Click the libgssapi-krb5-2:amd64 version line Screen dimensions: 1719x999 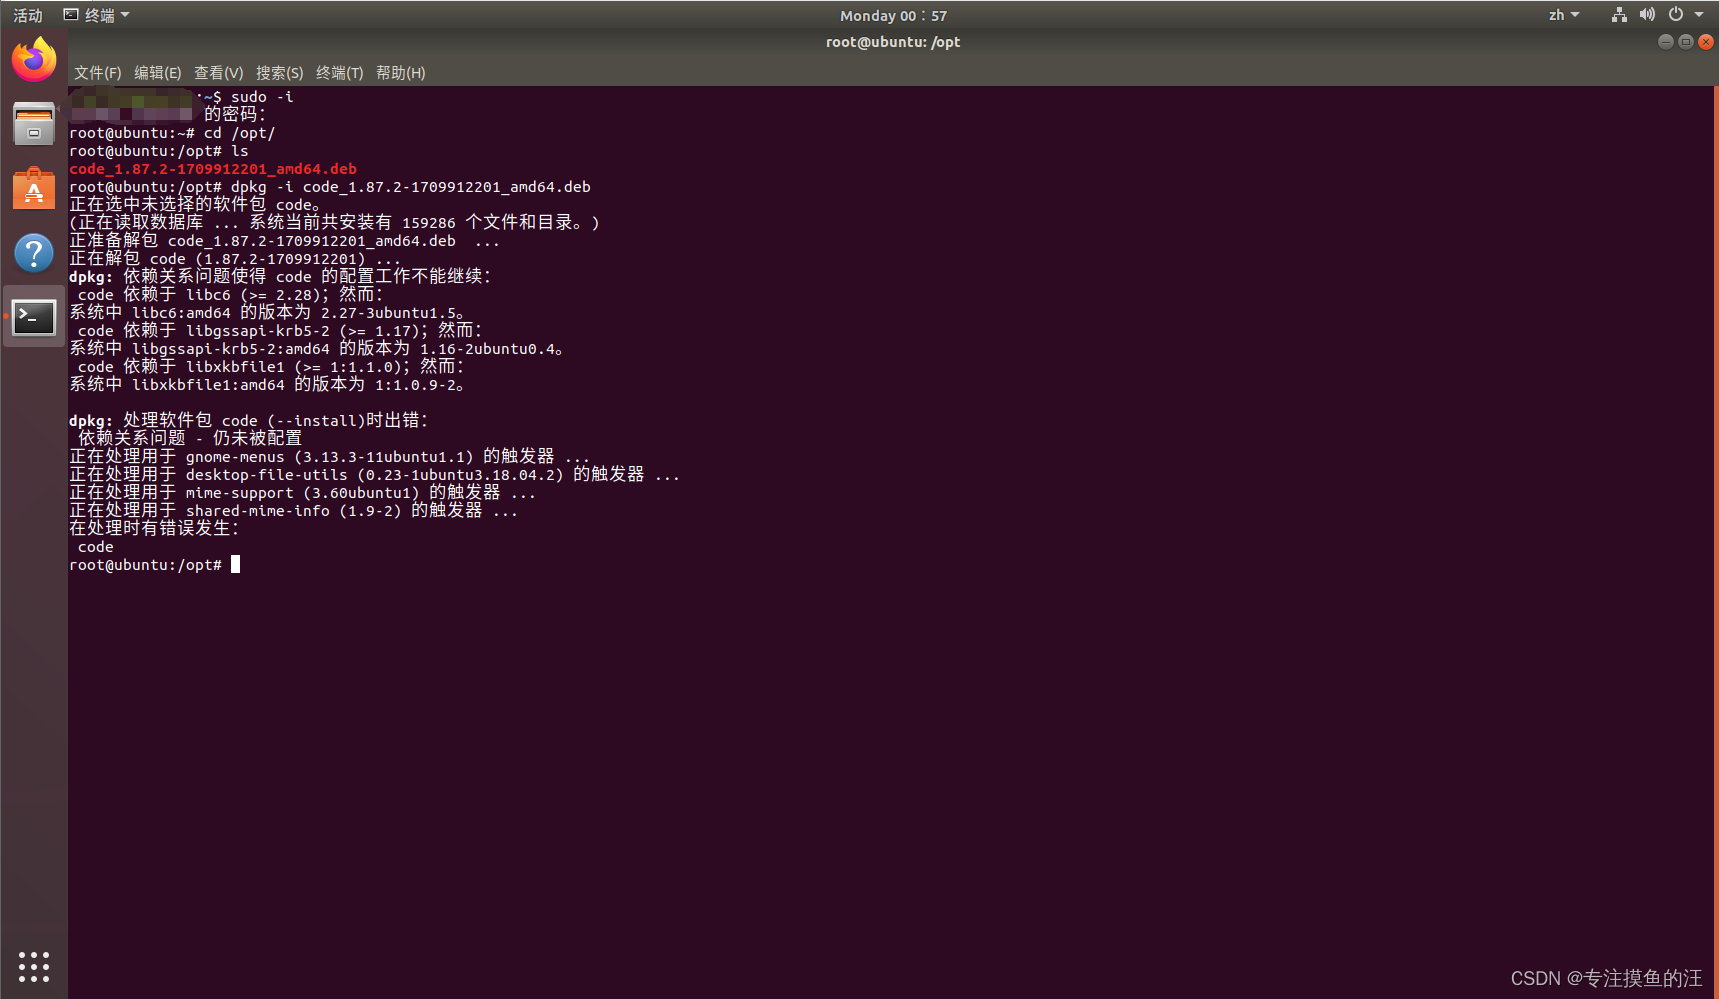click(x=316, y=349)
